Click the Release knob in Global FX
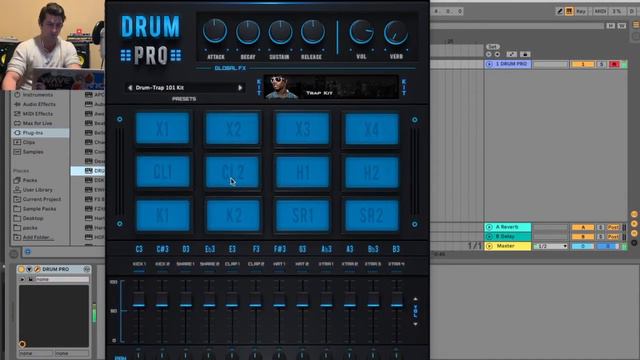The image size is (640, 360). pos(313,32)
